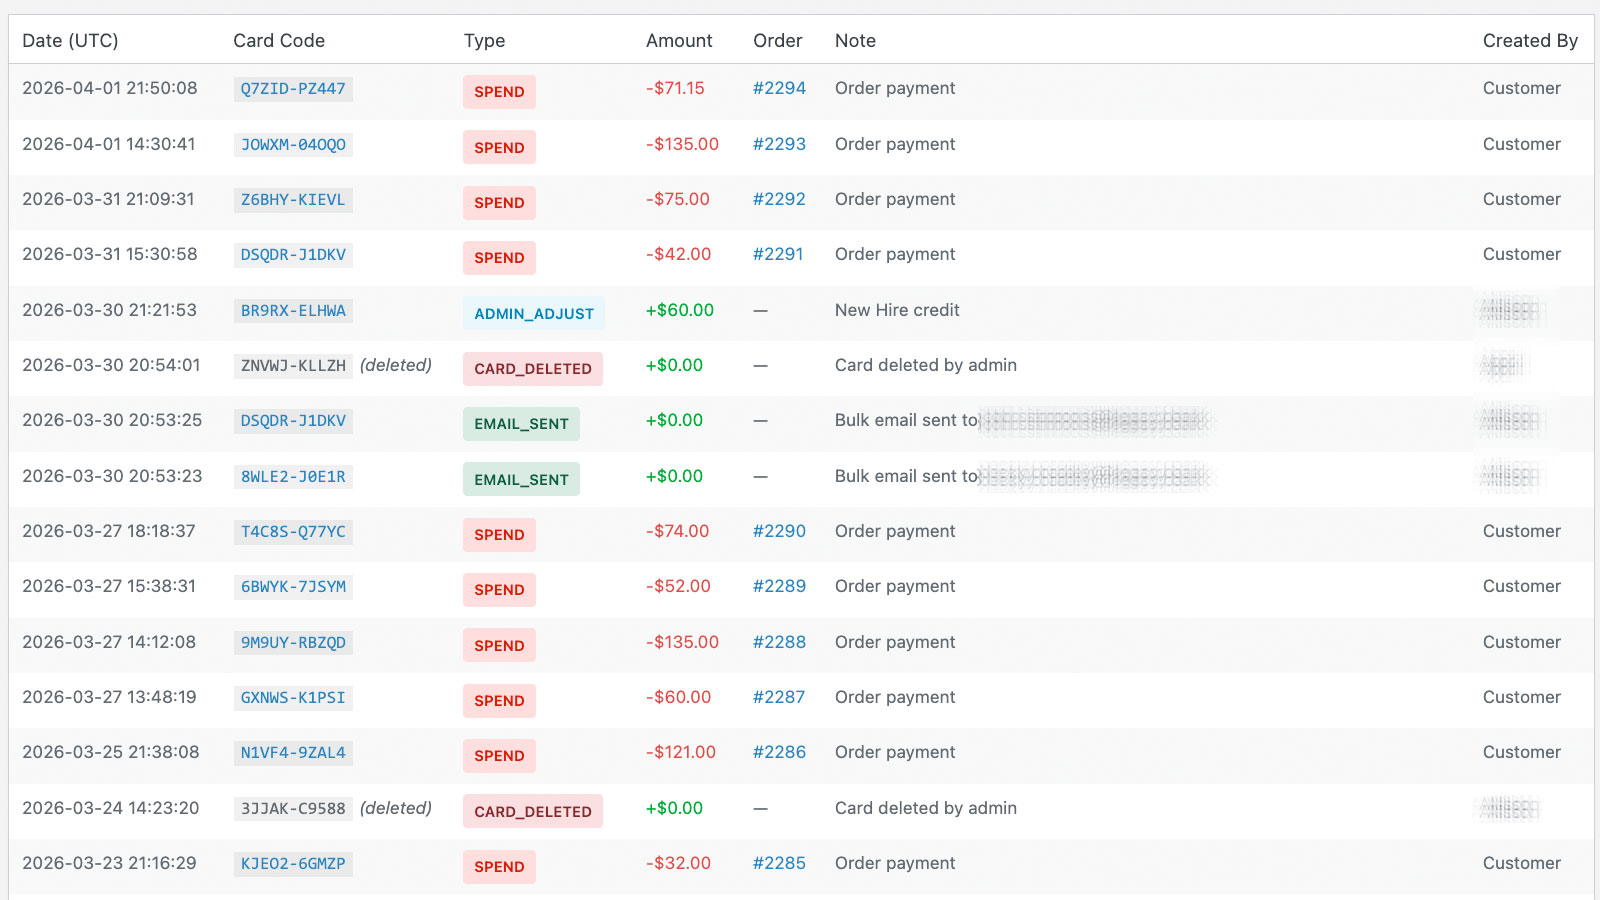This screenshot has height=900, width=1600.
Task: Sort by the Amount column header
Action: coord(679,41)
